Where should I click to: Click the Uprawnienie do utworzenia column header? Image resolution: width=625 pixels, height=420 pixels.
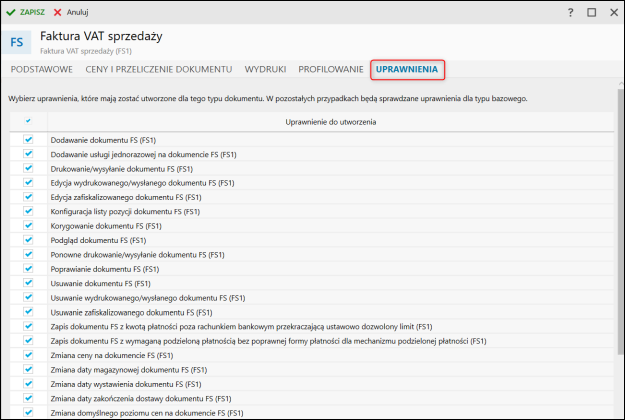[330, 121]
